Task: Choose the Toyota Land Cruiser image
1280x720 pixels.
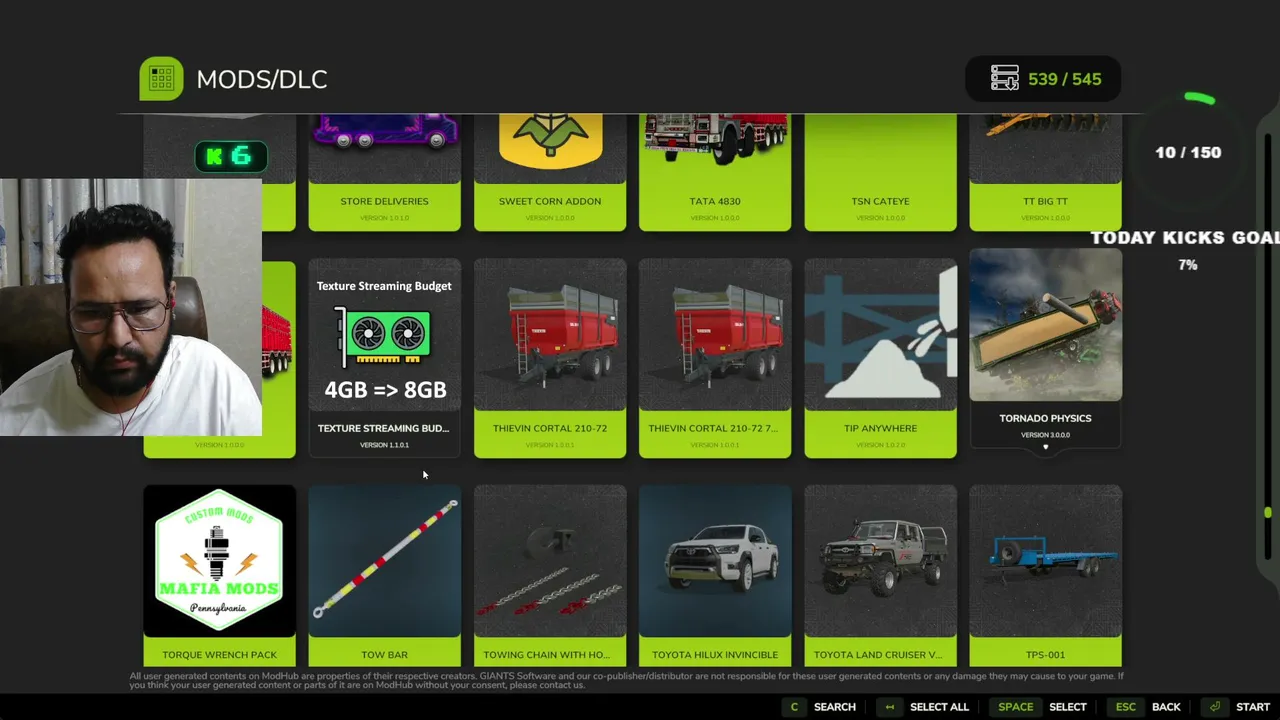Action: [880, 560]
